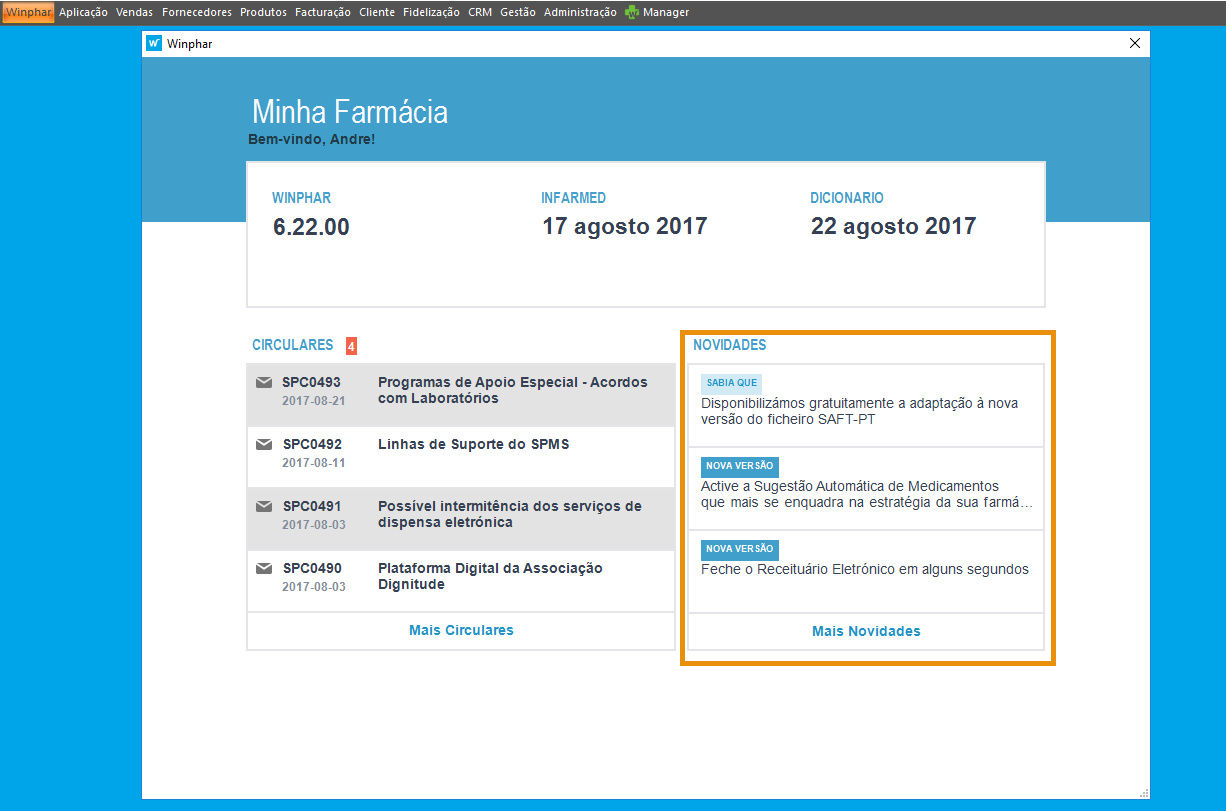Open the Feche o Receituário Eletrónico news
The width and height of the screenshot is (1226, 811).
click(864, 570)
